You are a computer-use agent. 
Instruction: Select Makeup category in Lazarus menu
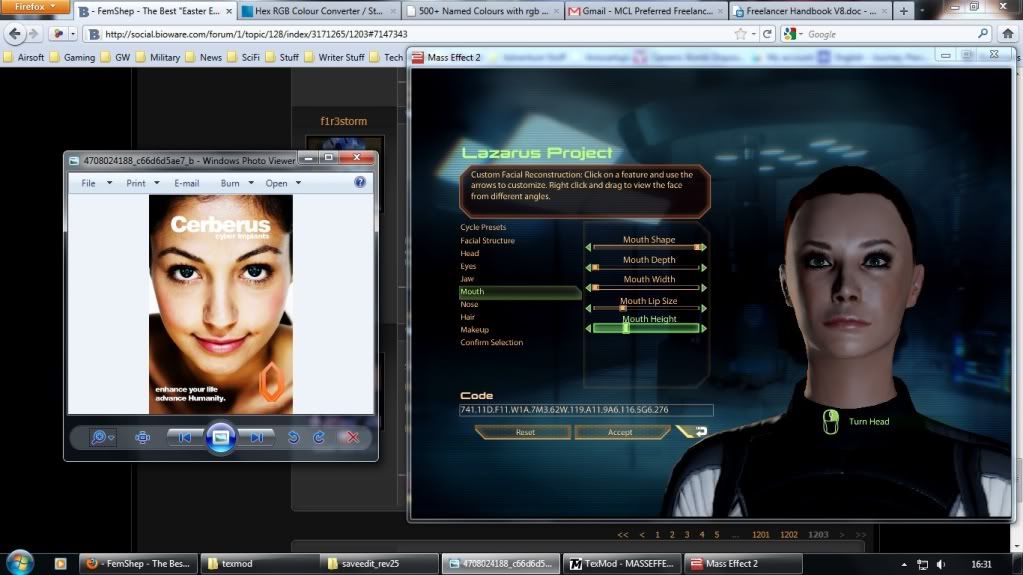click(474, 330)
